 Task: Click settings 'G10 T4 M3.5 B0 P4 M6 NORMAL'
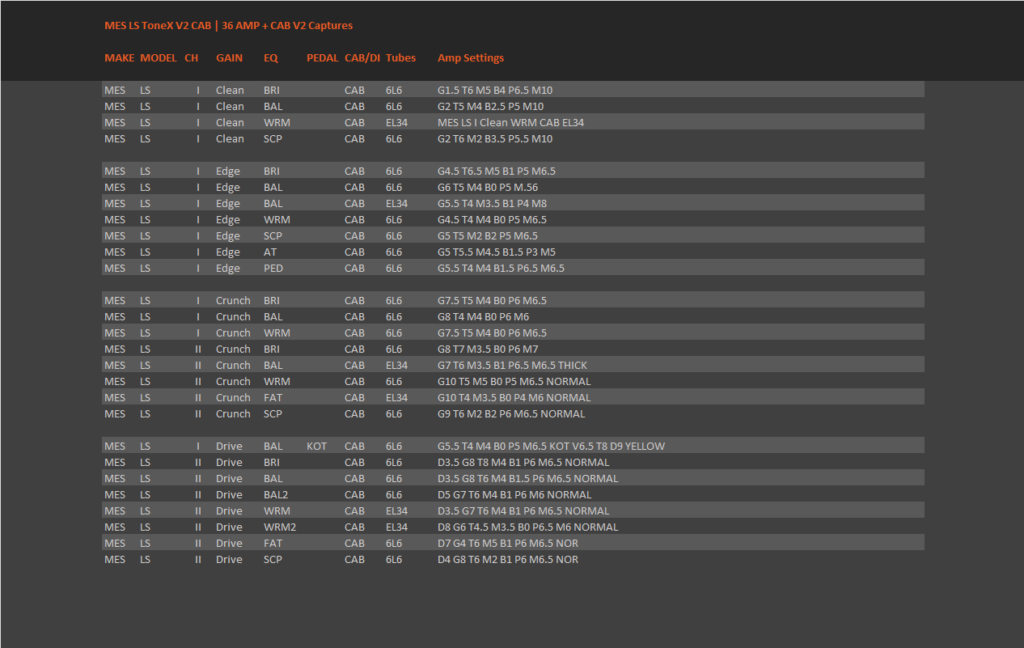514,398
